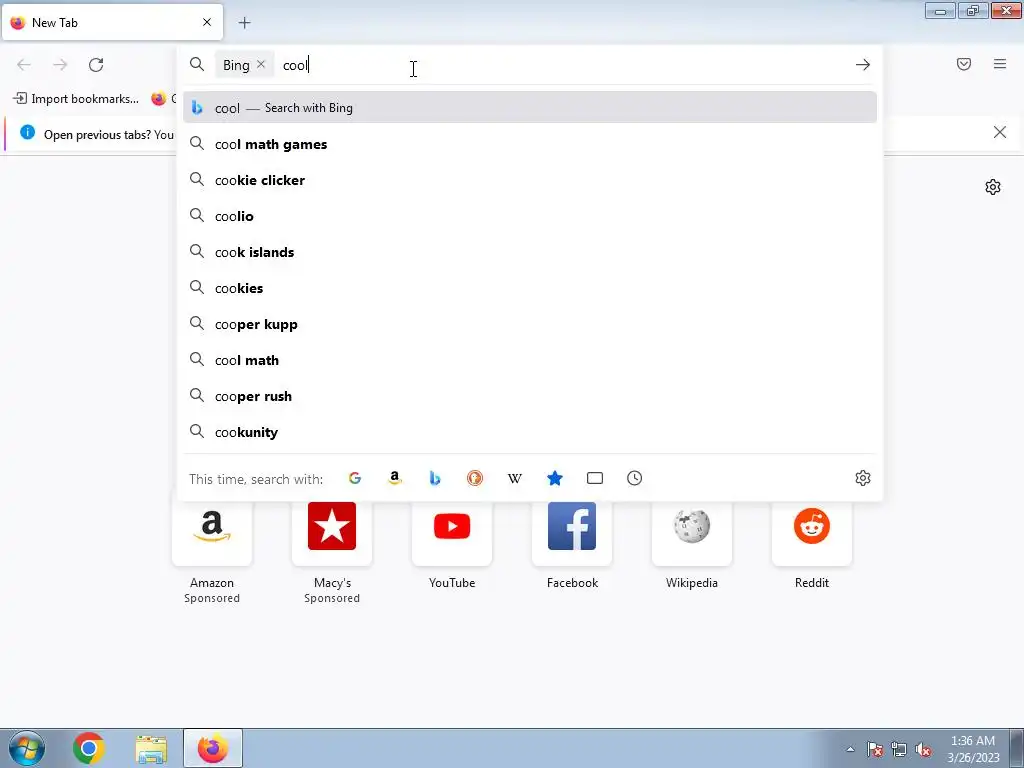Click Firefox taskbar button
Image resolution: width=1024 pixels, height=768 pixels.
(x=213, y=748)
